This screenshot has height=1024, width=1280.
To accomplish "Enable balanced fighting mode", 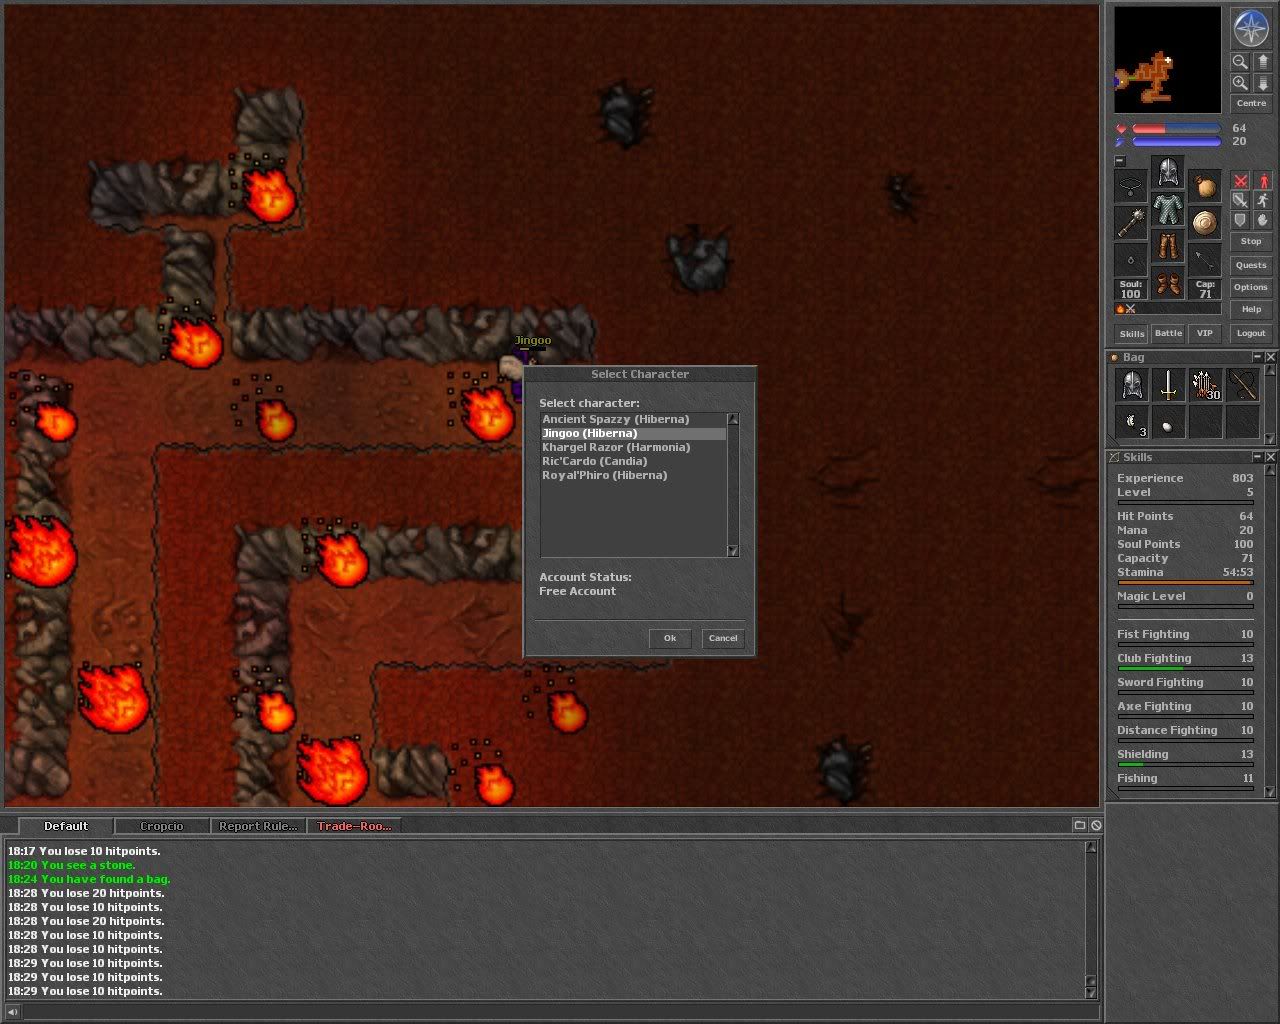I will click(x=1240, y=201).
